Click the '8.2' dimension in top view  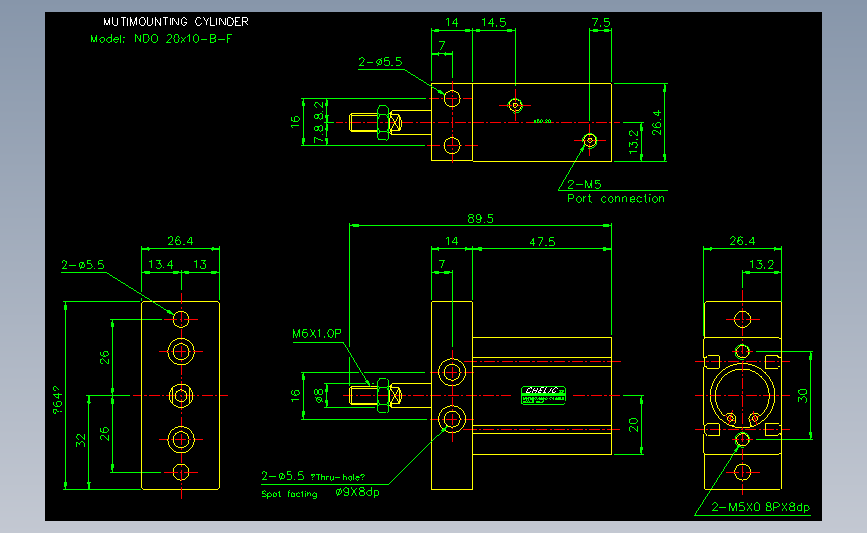click(319, 109)
